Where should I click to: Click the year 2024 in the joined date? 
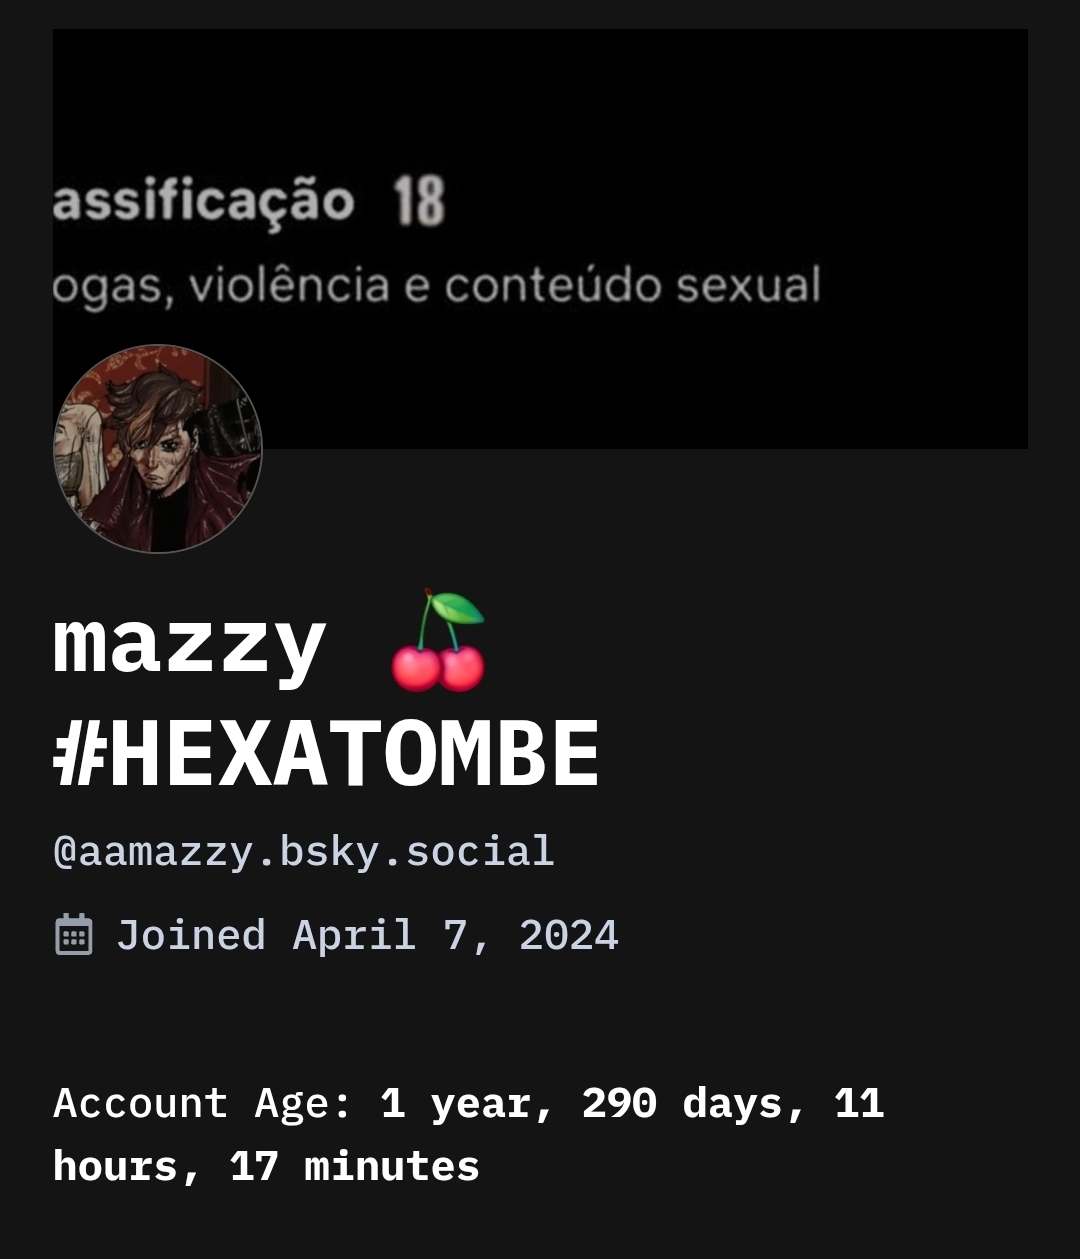[568, 936]
